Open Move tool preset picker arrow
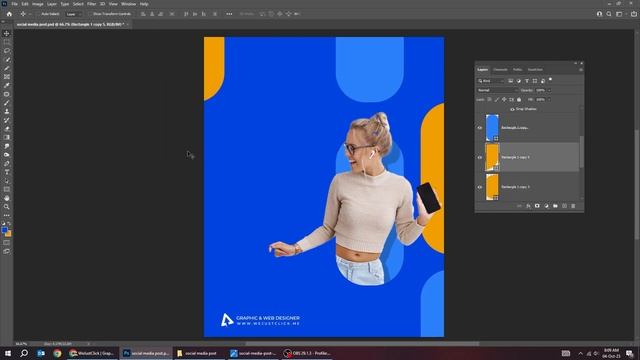 [x=30, y=14]
